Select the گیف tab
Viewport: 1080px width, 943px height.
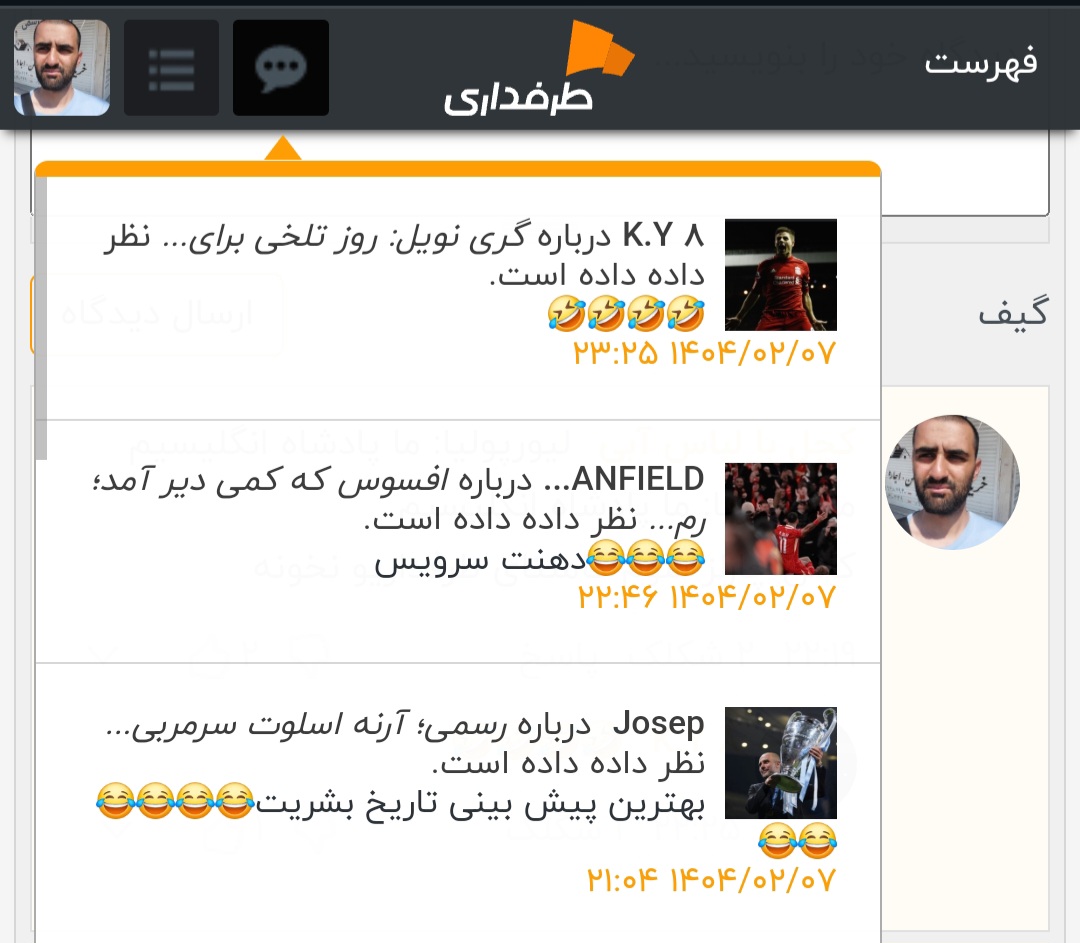pyautogui.click(x=1012, y=313)
